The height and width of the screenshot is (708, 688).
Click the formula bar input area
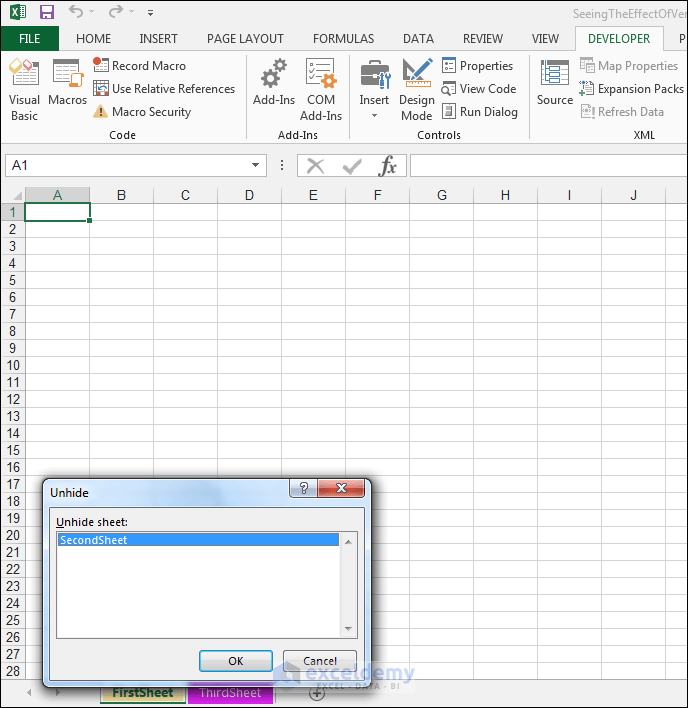[x=549, y=165]
